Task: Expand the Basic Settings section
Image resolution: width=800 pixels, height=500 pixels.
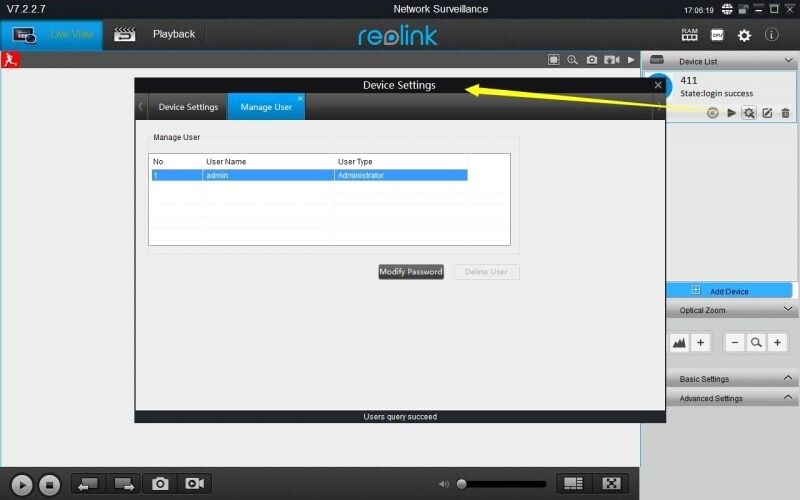Action: pyautogui.click(x=789, y=379)
